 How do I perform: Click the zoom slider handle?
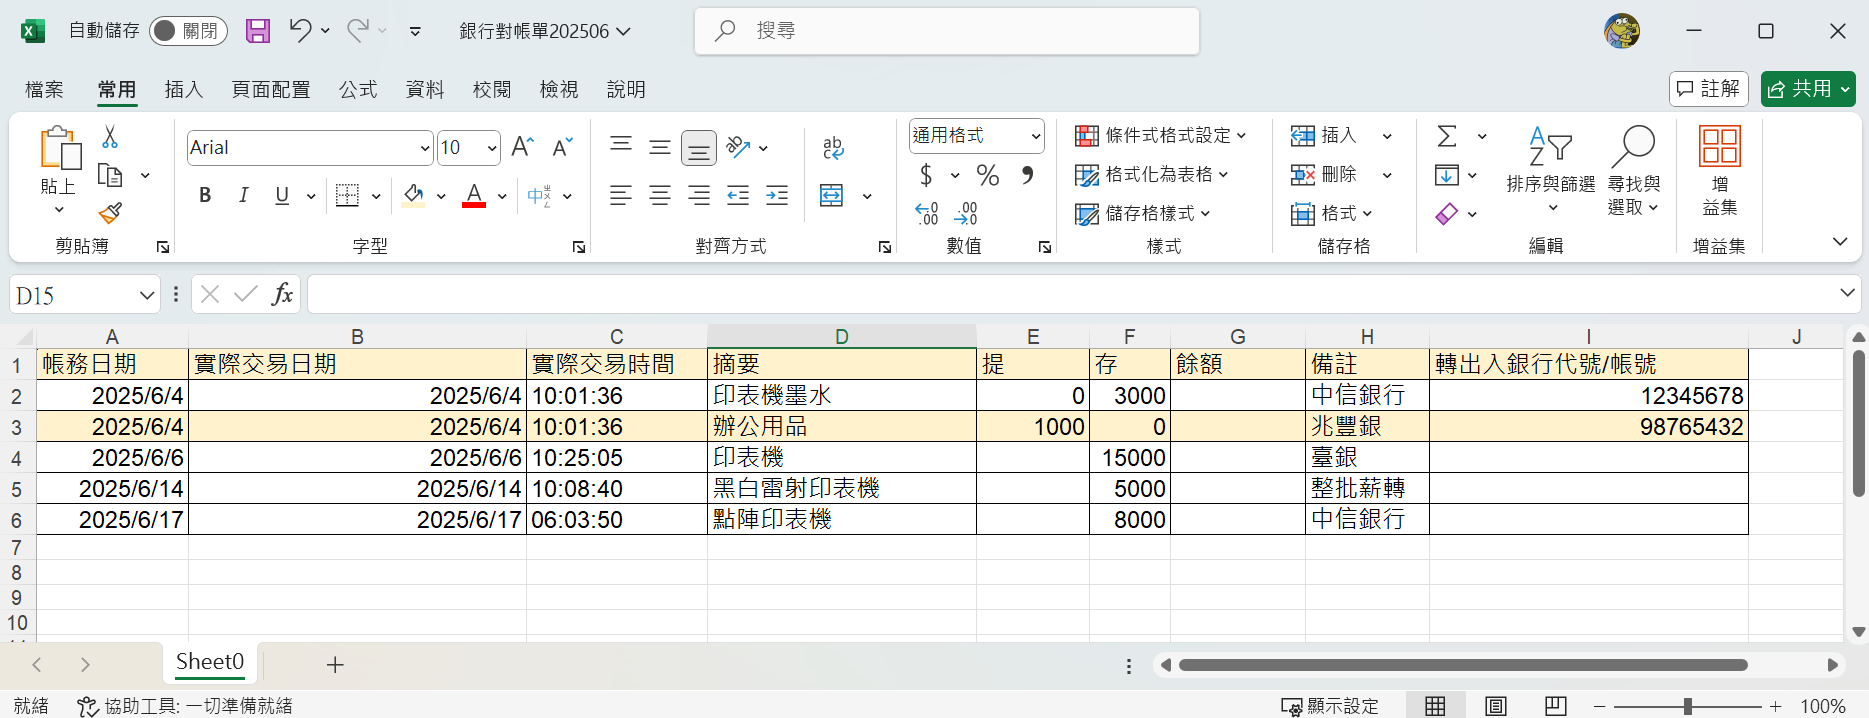point(1688,706)
